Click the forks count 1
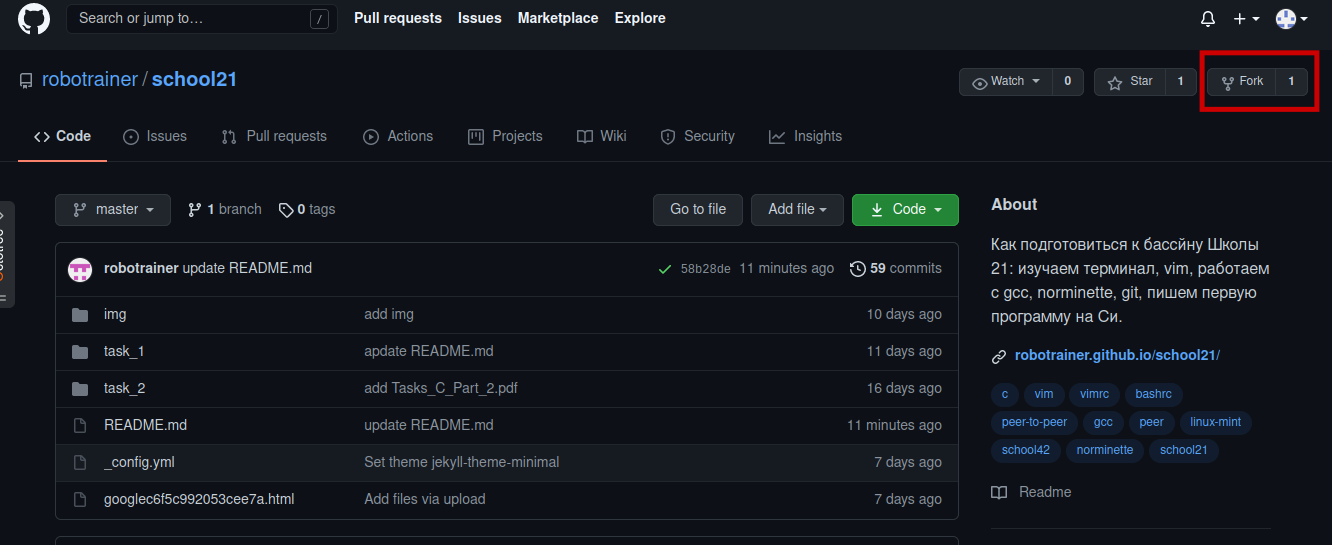This screenshot has height=545, width=1332. pos(1291,82)
